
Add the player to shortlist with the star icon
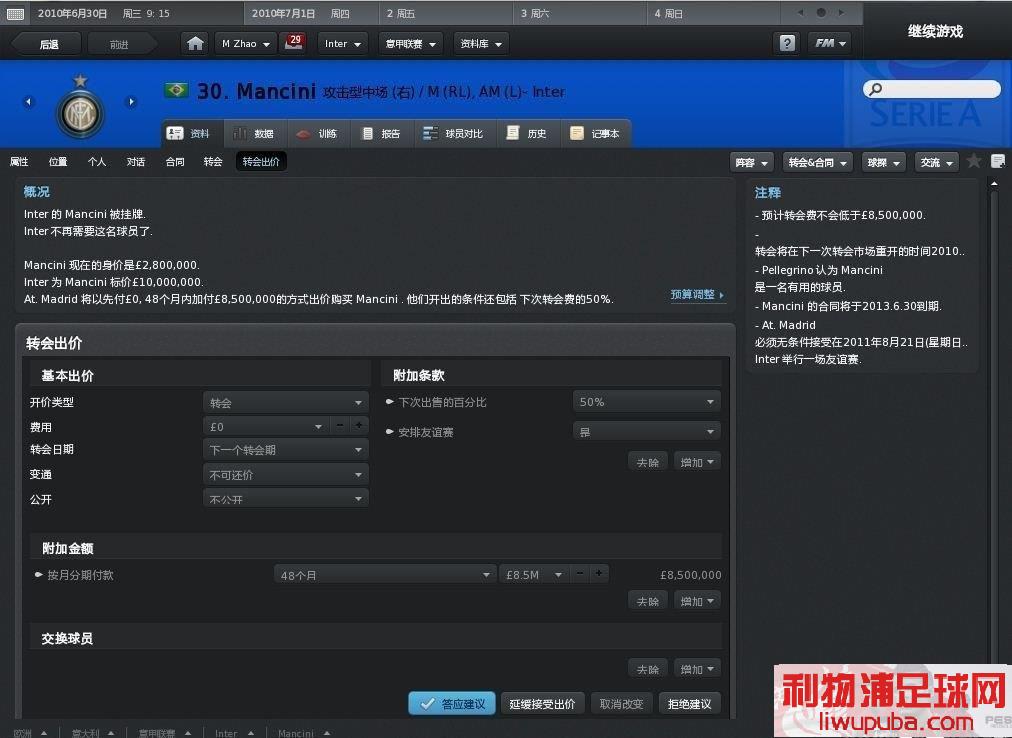coord(974,161)
